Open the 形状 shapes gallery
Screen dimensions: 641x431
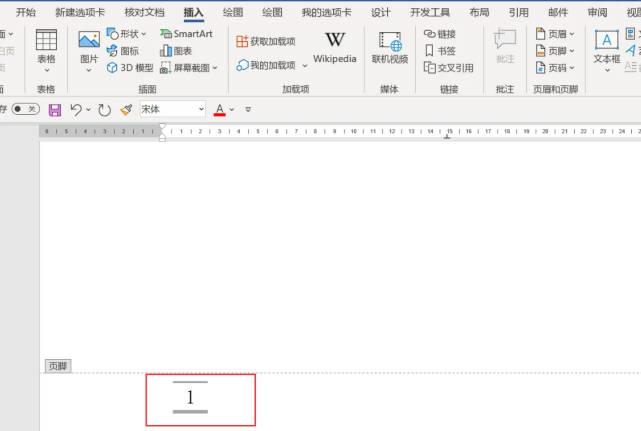(126, 34)
